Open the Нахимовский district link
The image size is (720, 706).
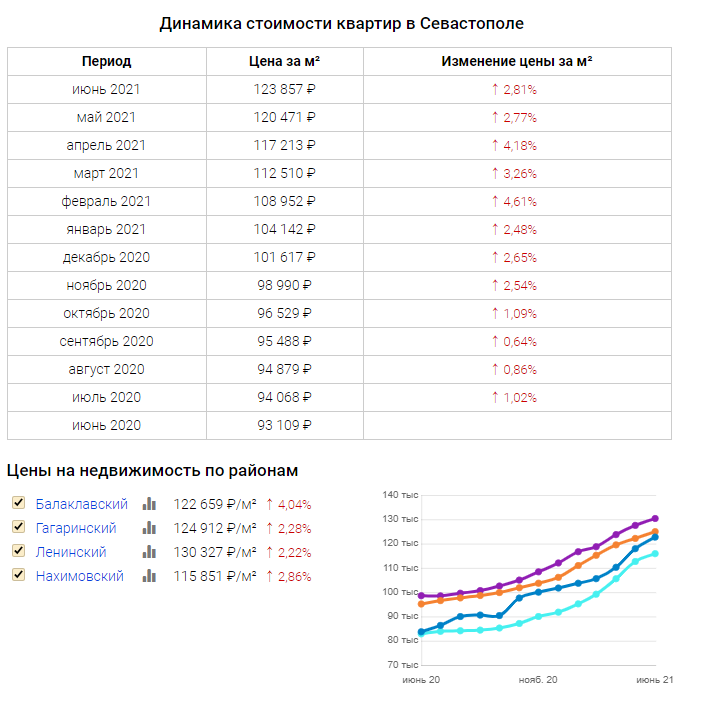80,576
